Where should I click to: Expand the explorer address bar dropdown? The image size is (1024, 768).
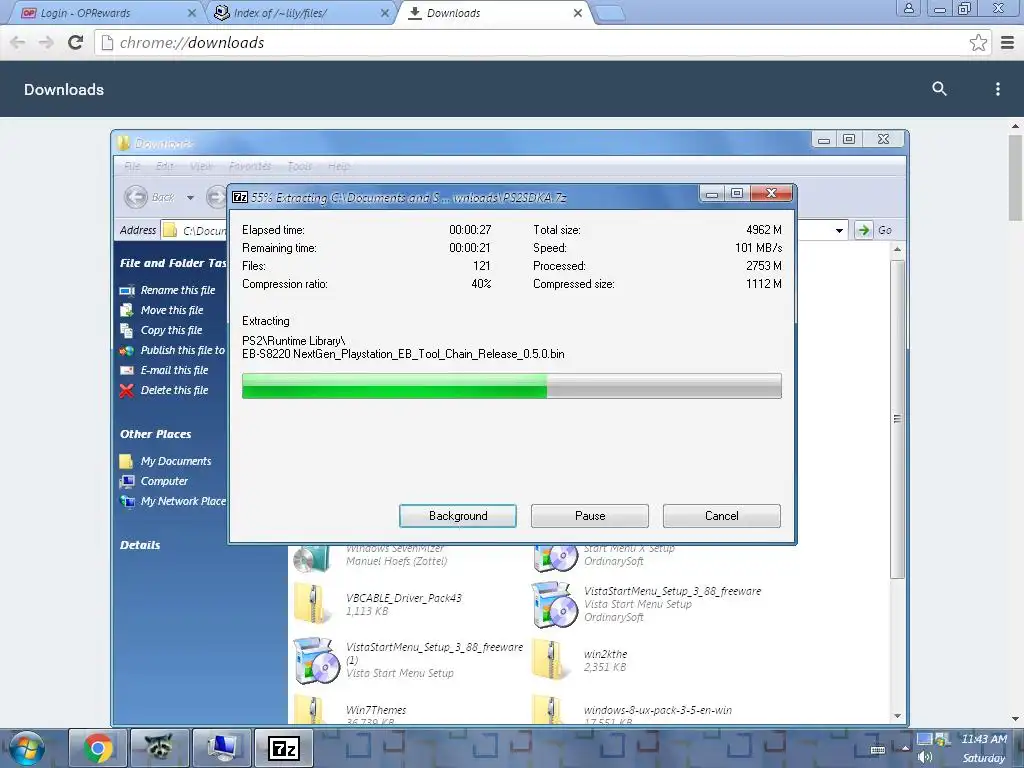coord(839,230)
